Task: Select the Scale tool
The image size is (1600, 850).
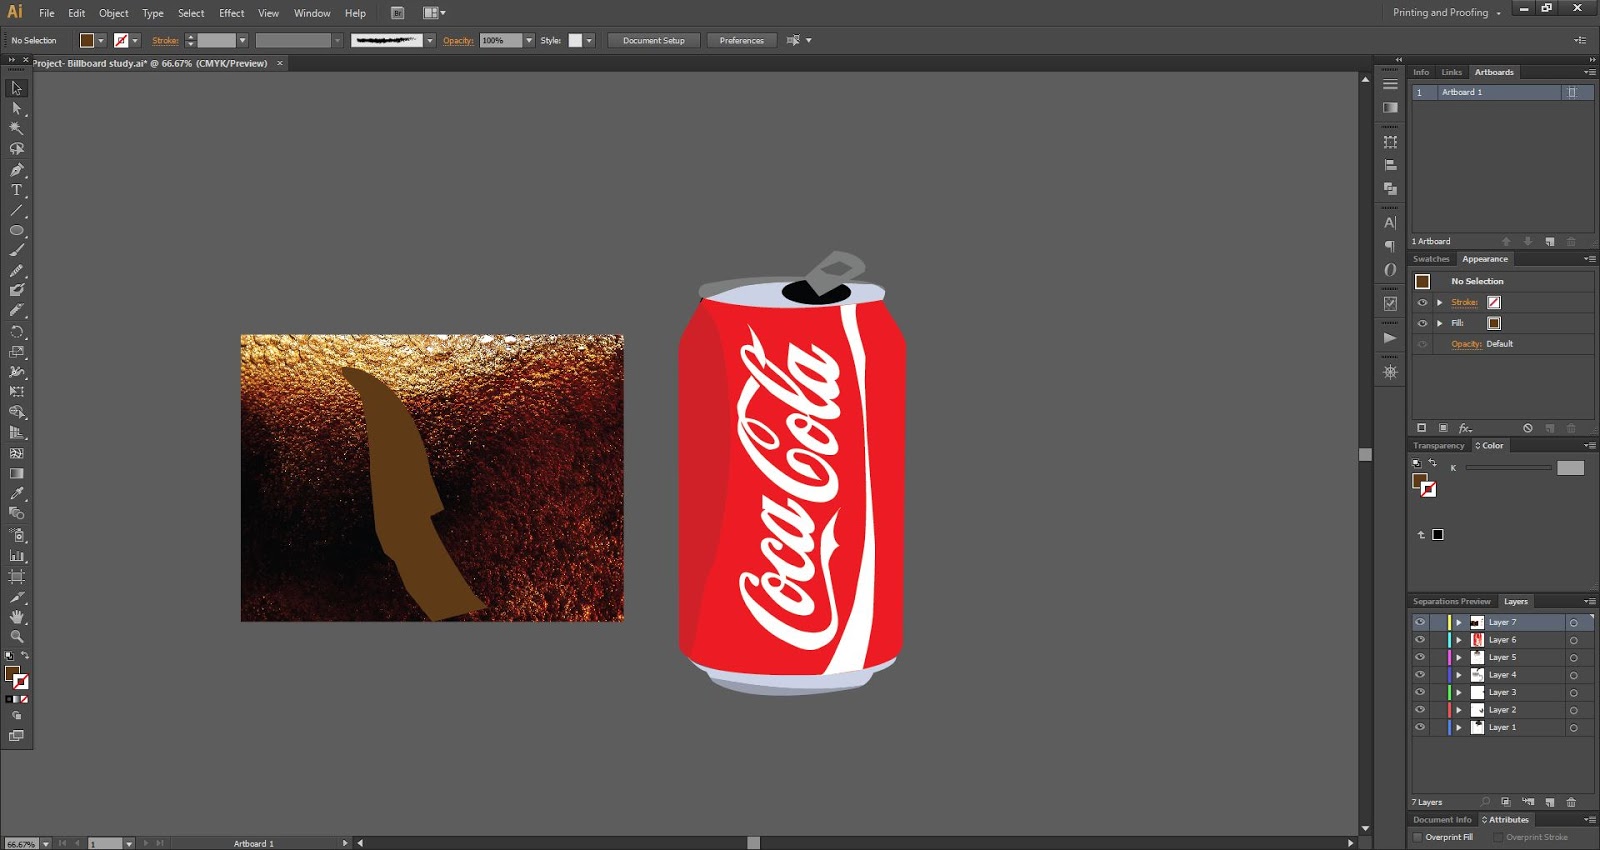Action: [17, 352]
